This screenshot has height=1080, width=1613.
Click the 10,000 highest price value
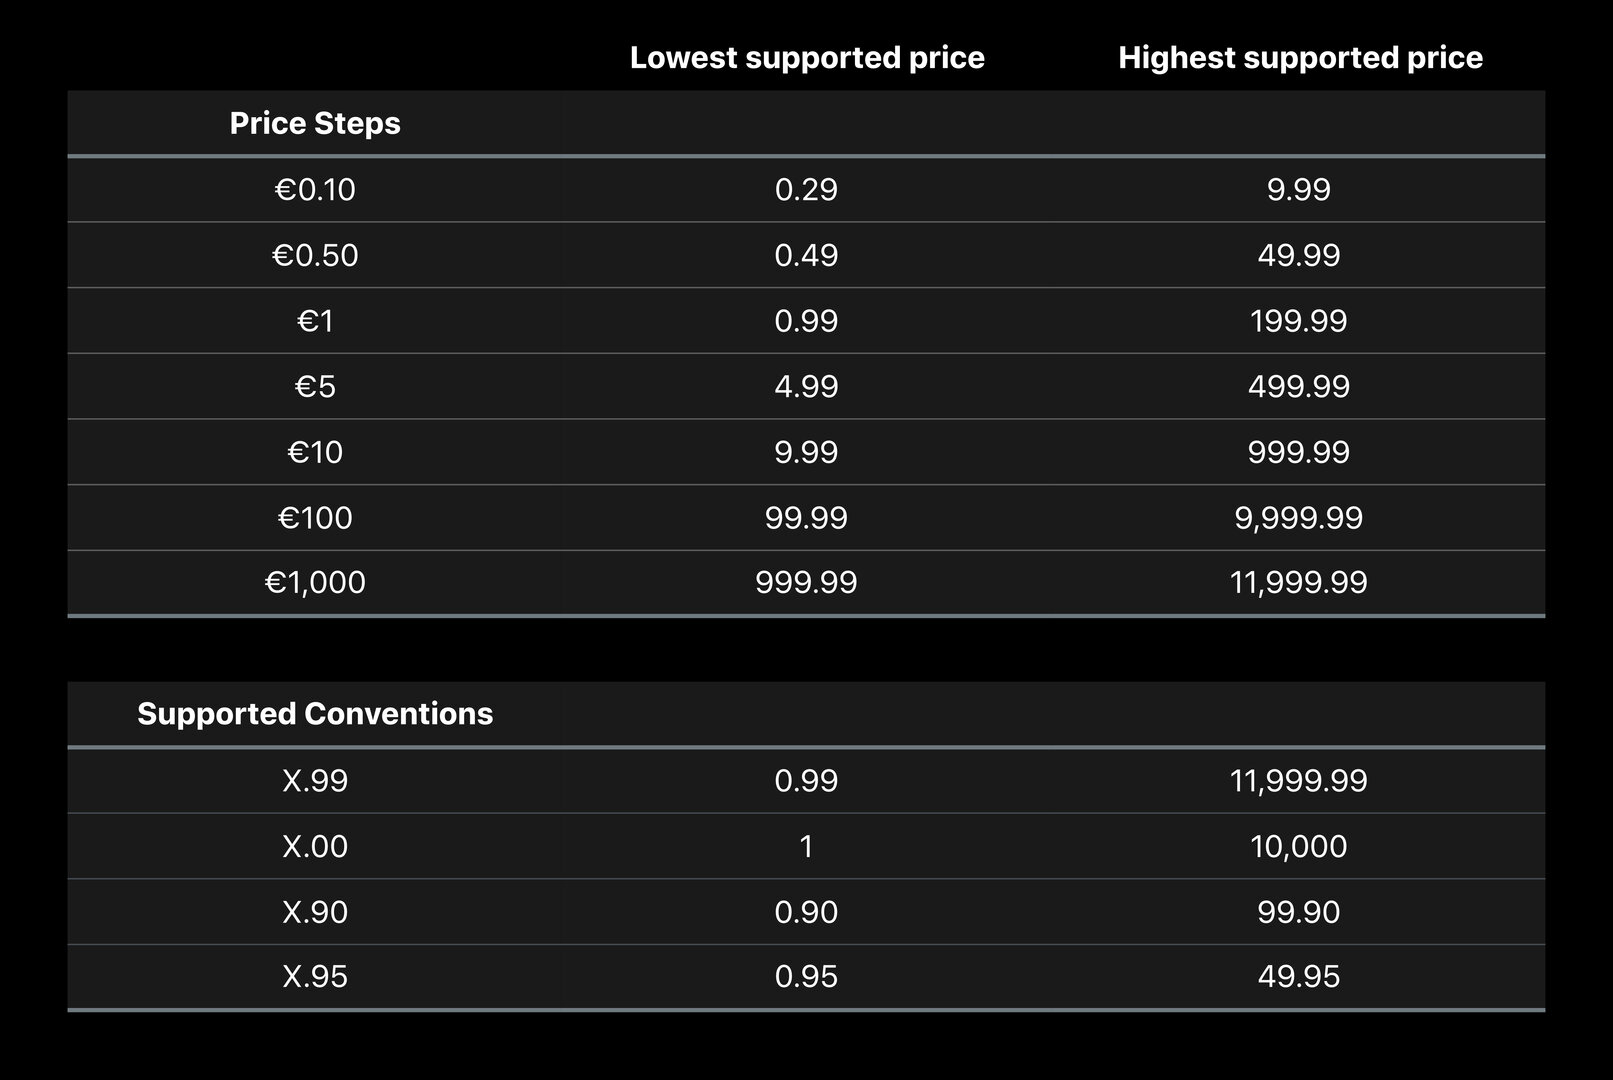(x=1299, y=847)
